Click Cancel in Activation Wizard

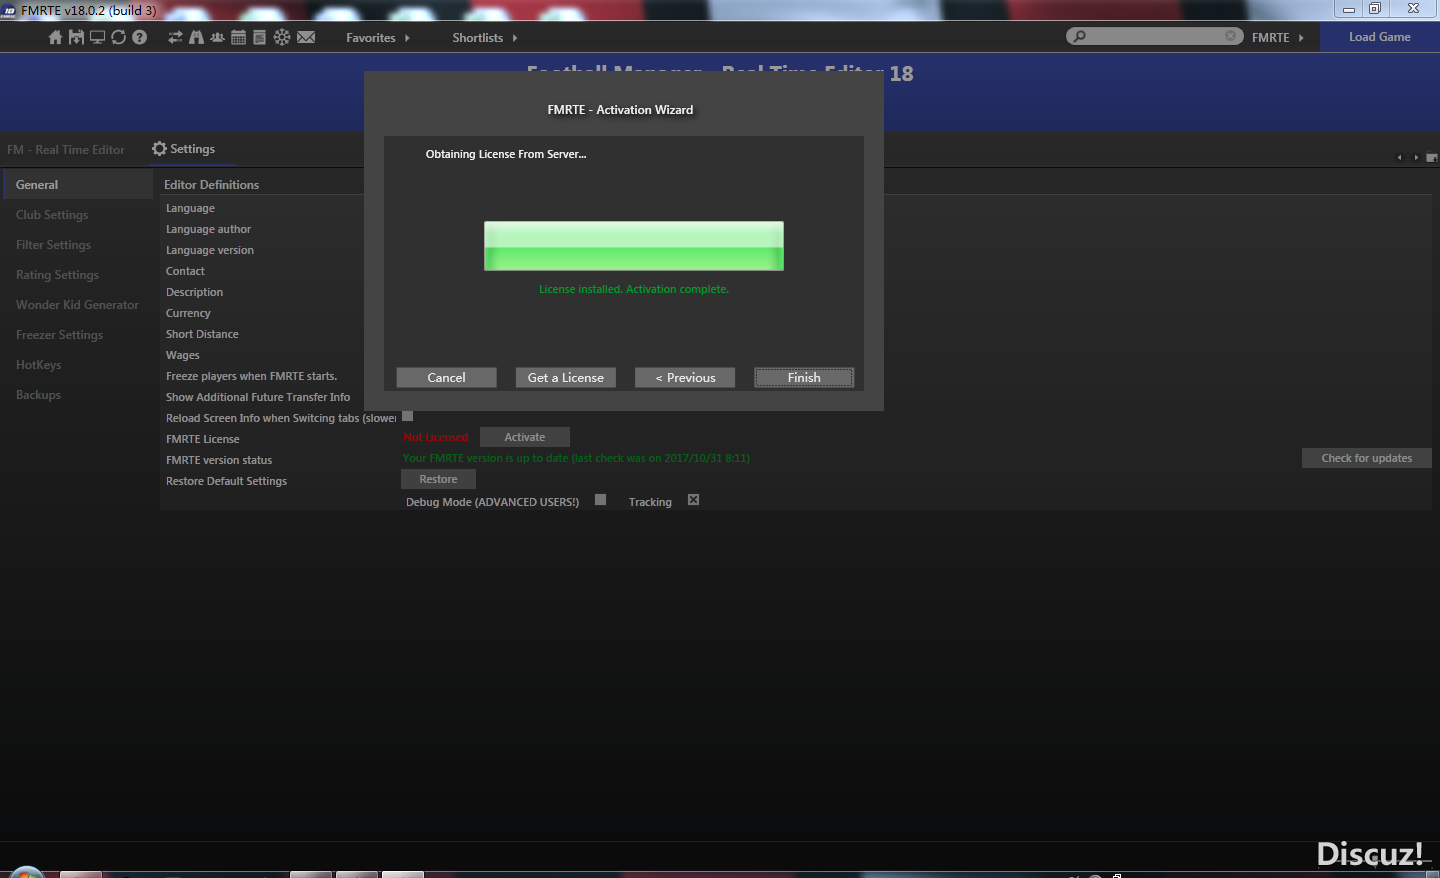pyautogui.click(x=446, y=377)
